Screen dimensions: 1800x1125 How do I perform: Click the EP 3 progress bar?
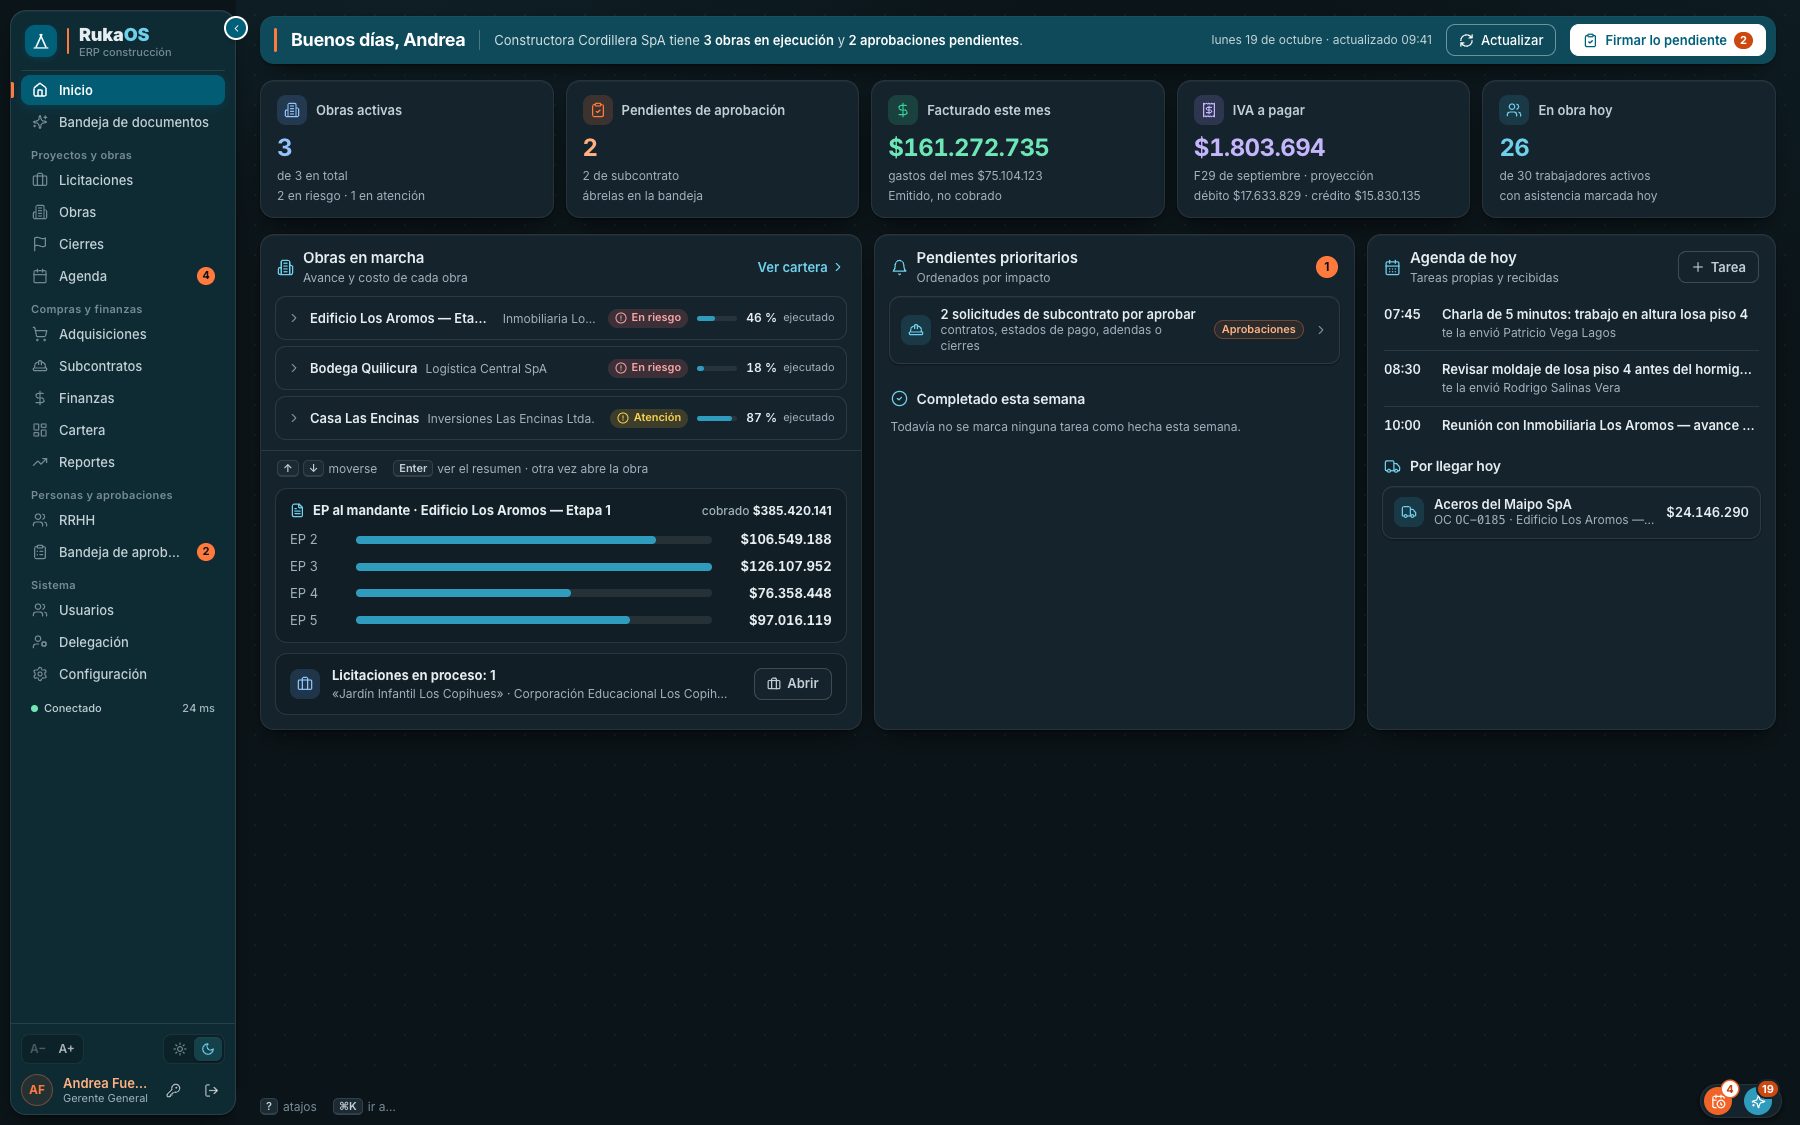click(534, 567)
